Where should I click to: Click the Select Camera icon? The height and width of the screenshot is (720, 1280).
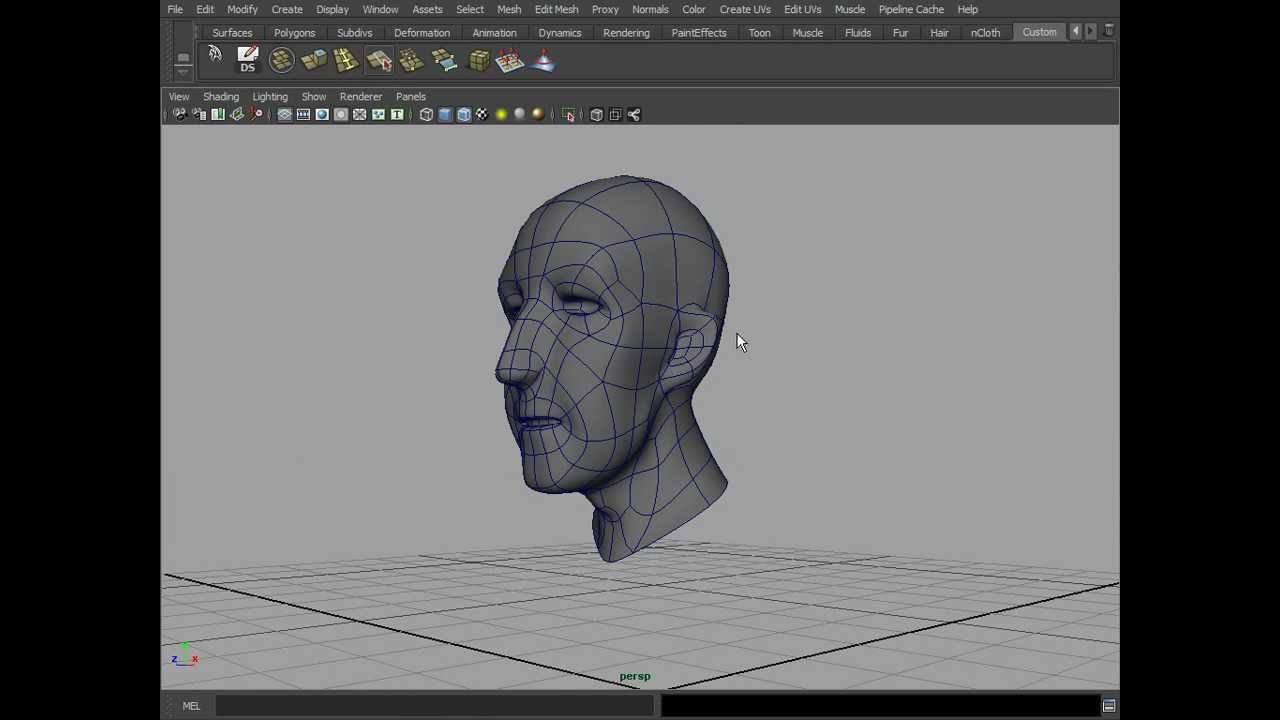tap(180, 115)
